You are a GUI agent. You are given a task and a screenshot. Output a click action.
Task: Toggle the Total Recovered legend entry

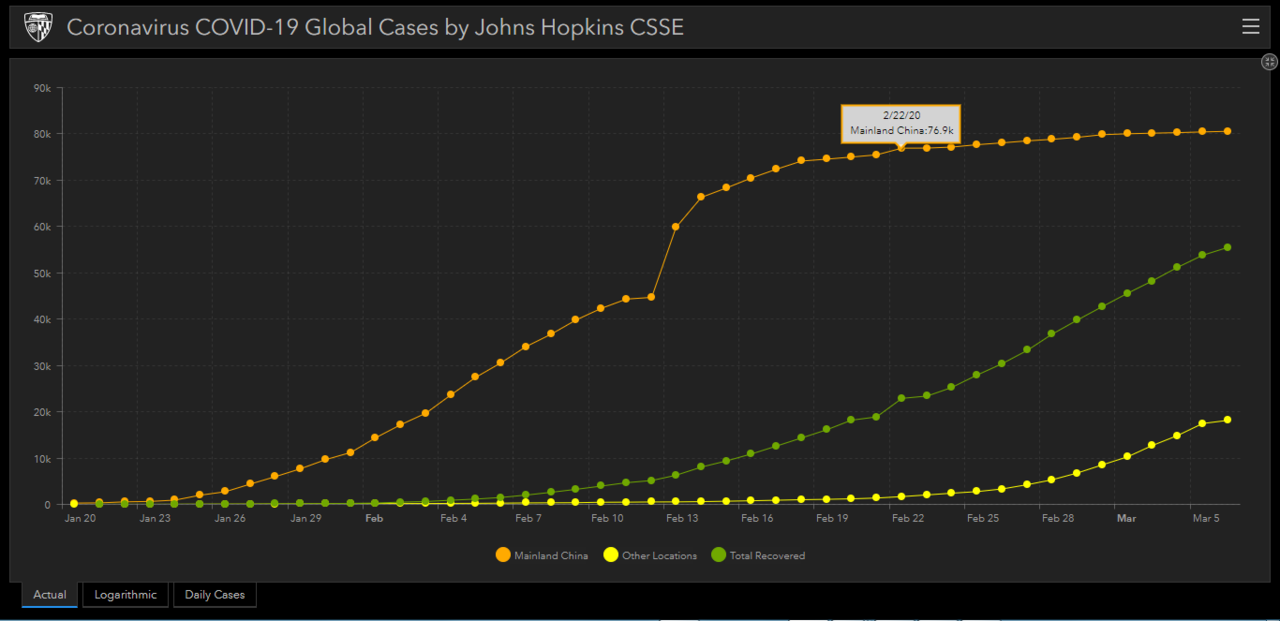pyautogui.click(x=758, y=555)
